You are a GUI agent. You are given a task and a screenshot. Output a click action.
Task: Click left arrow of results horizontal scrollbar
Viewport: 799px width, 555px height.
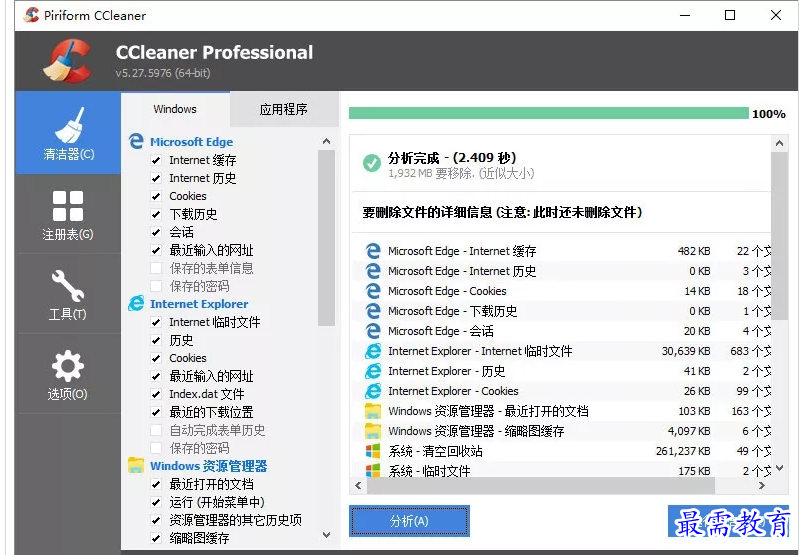(358, 486)
